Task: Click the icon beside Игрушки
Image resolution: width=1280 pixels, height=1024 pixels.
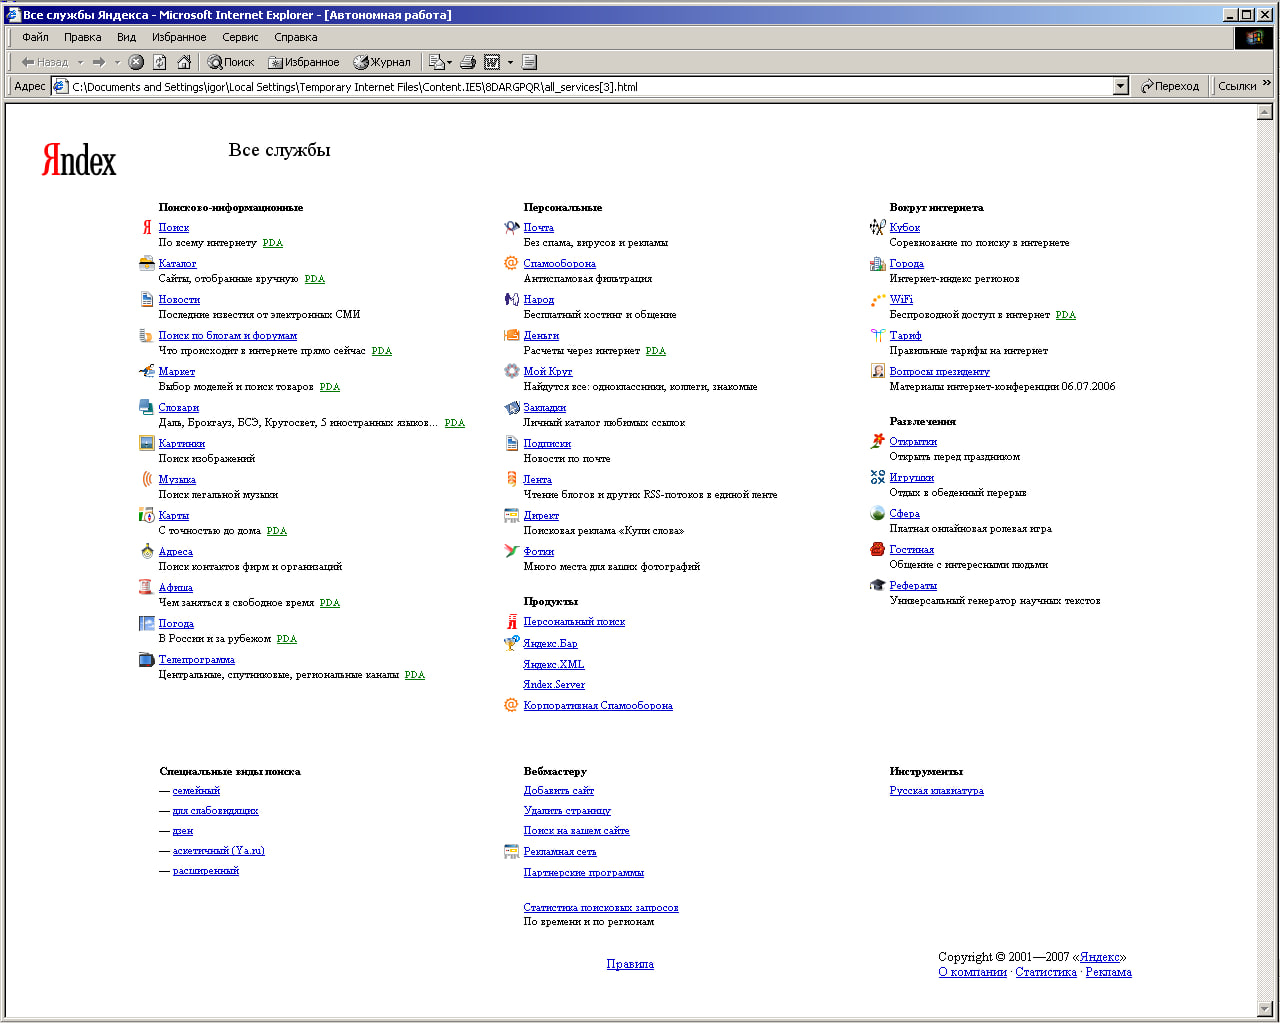Action: [878, 477]
